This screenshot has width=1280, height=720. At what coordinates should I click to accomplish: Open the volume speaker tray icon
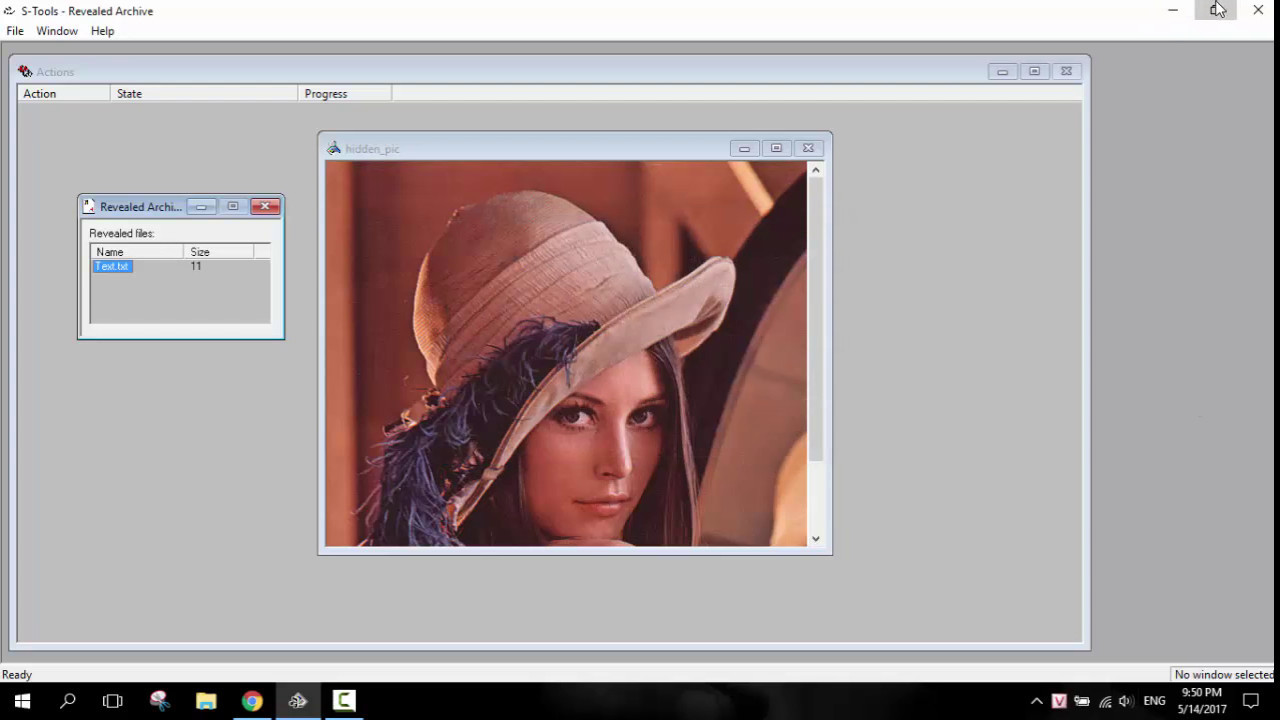(1126, 701)
